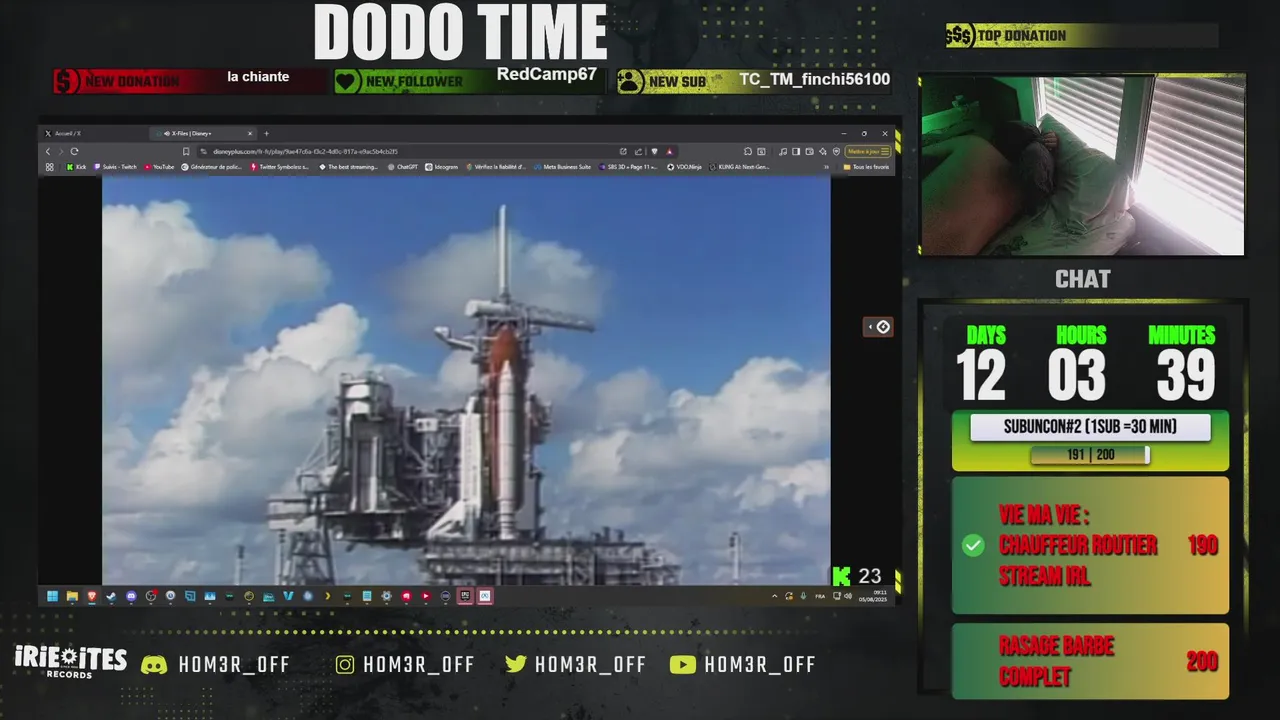Bookmark this page with the bookmark icon
This screenshot has height=720, width=1280.
point(185,151)
